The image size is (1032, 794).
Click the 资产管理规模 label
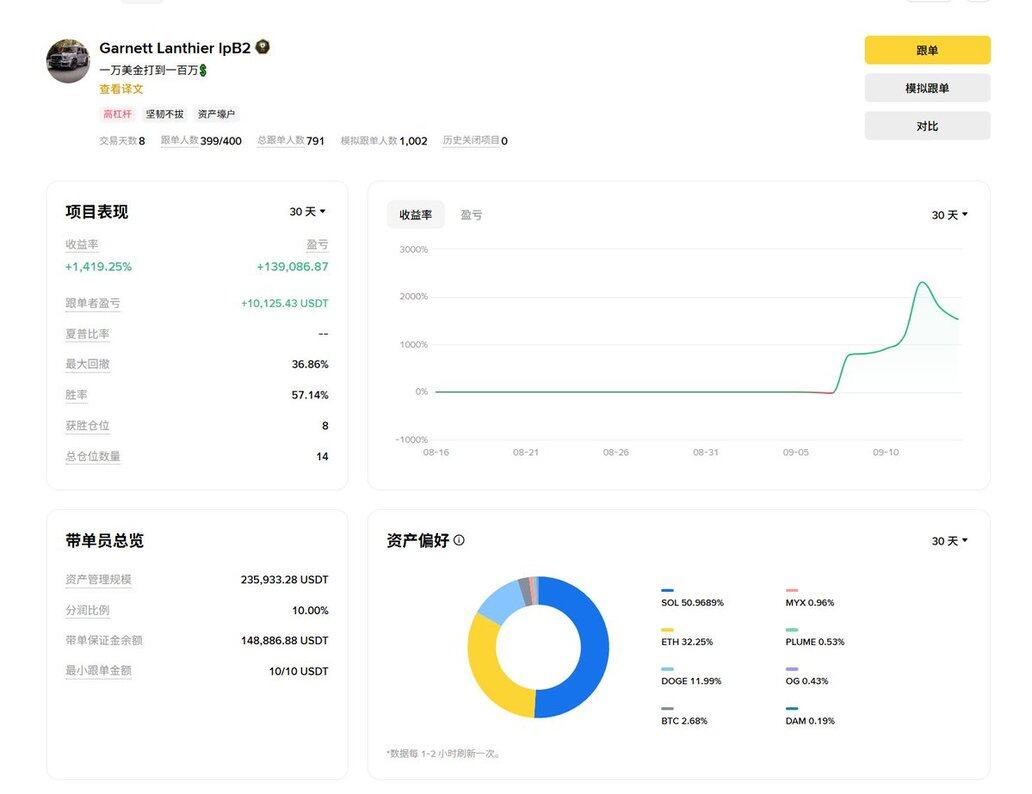pyautogui.click(x=98, y=579)
